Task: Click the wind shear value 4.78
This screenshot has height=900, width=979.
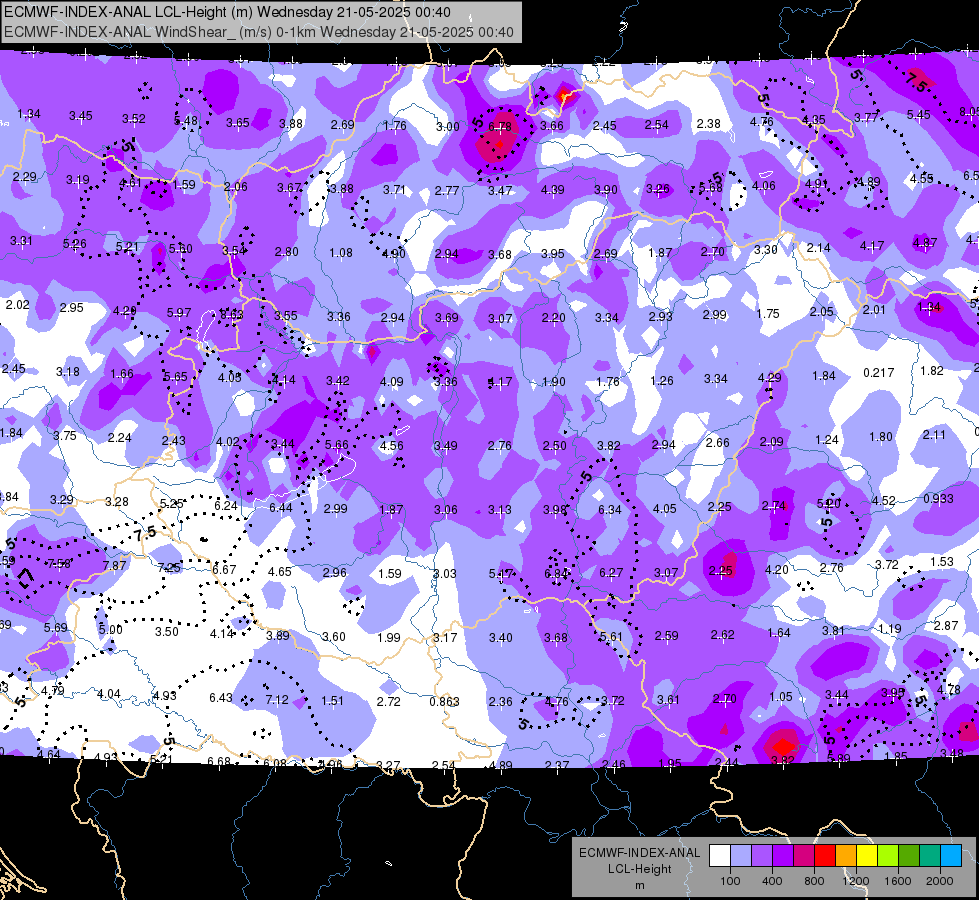Action: click(949, 690)
